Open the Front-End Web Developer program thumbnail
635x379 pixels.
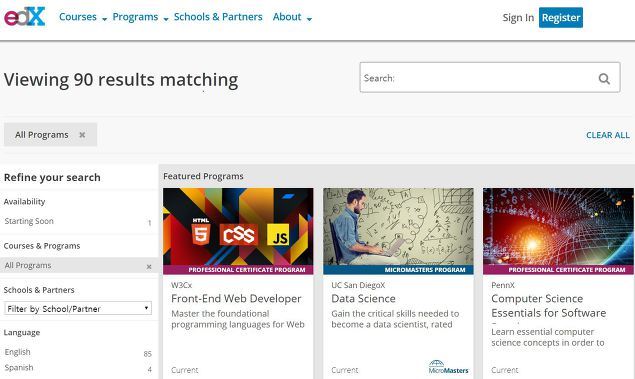238,231
